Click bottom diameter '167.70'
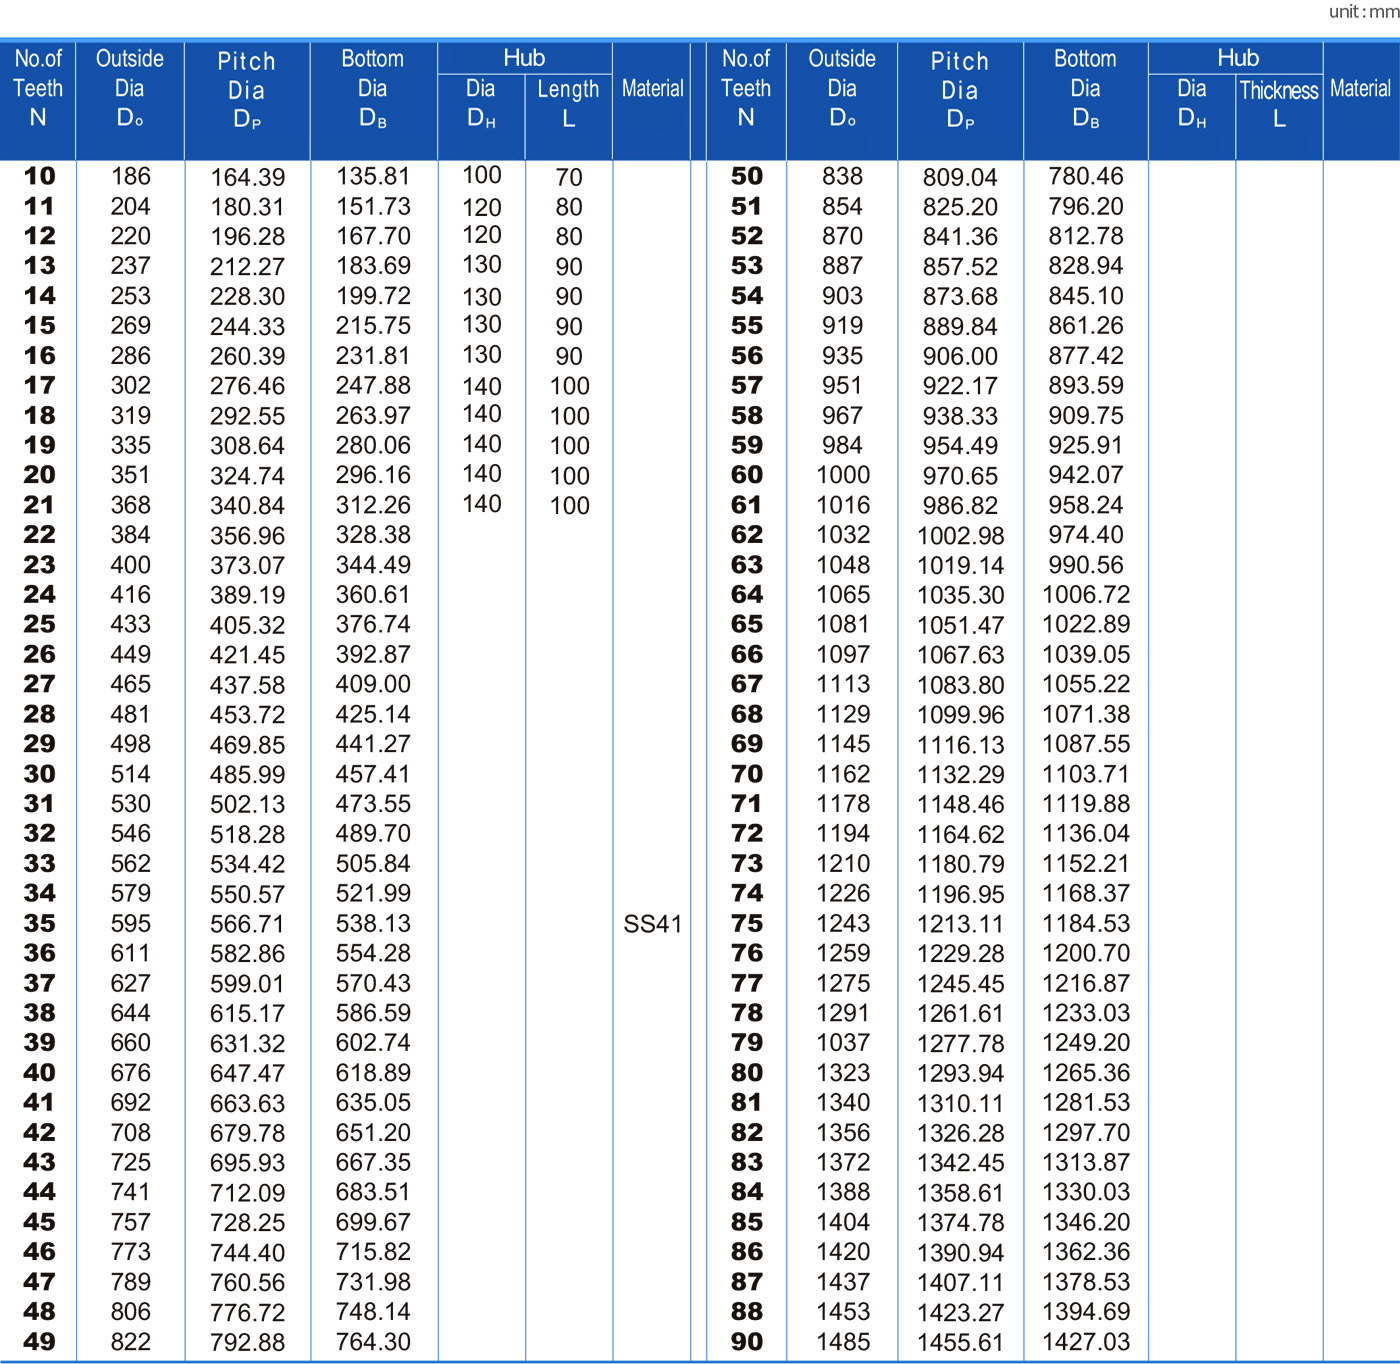The height and width of the screenshot is (1364, 1400). click(373, 236)
